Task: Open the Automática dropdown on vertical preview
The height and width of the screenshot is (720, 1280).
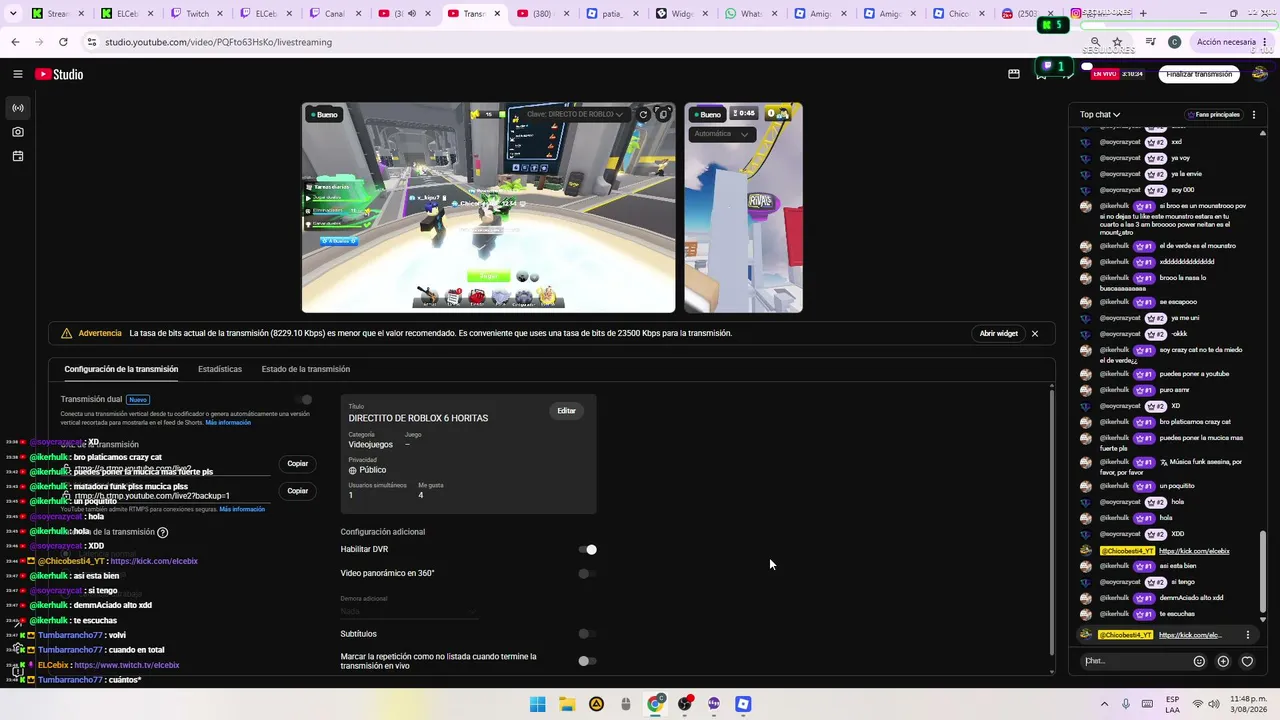Action: click(721, 134)
